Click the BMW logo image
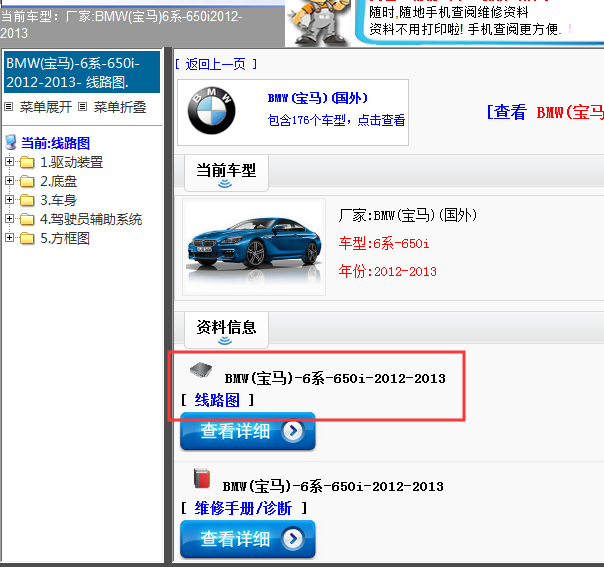Viewport: 604px width, 567px height. coord(211,110)
